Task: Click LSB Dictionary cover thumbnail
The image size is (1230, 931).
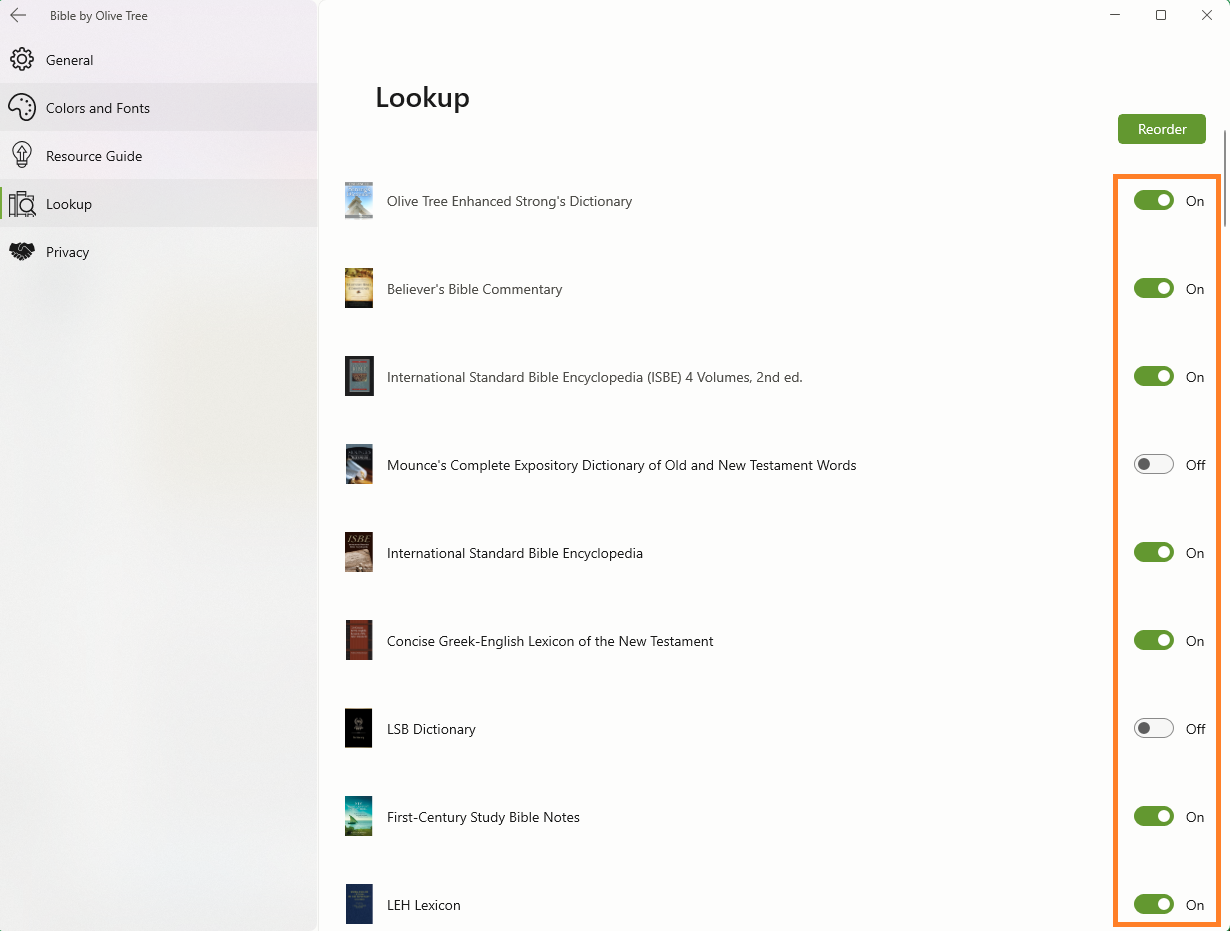Action: coord(359,728)
